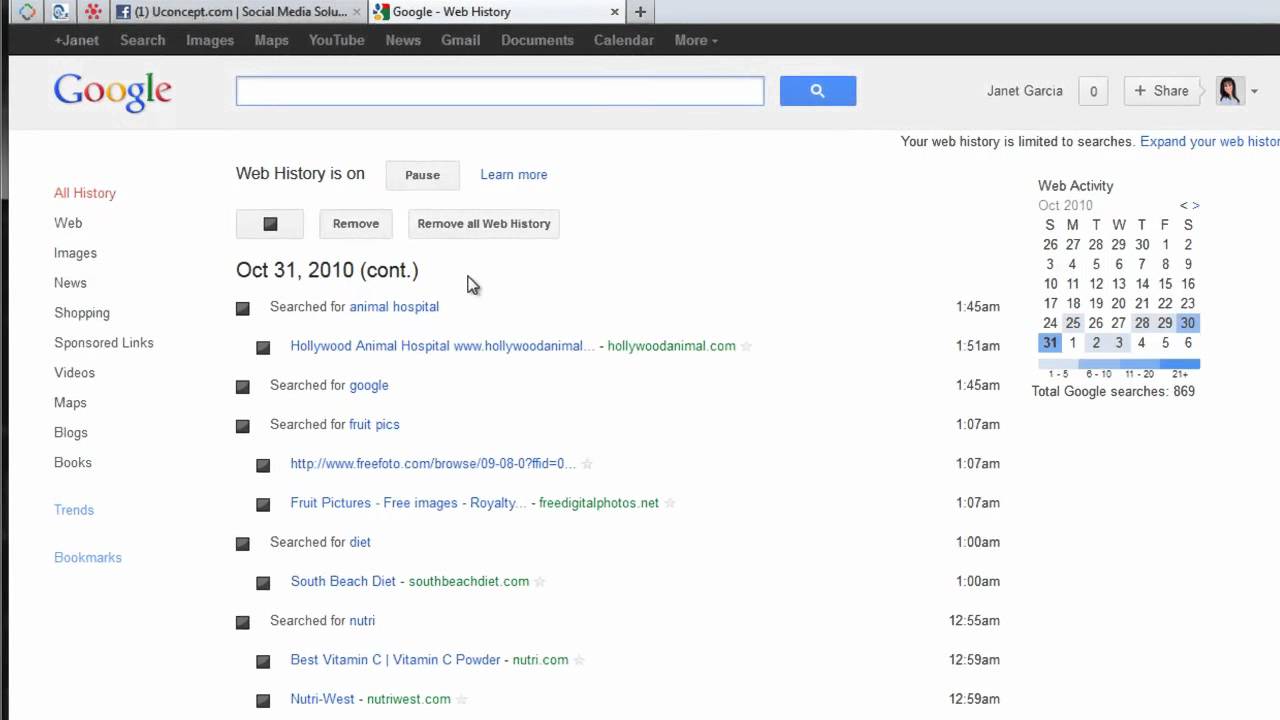Tick checkbox for Best Vitamin C result
This screenshot has height=720, width=1280.
[x=263, y=661]
